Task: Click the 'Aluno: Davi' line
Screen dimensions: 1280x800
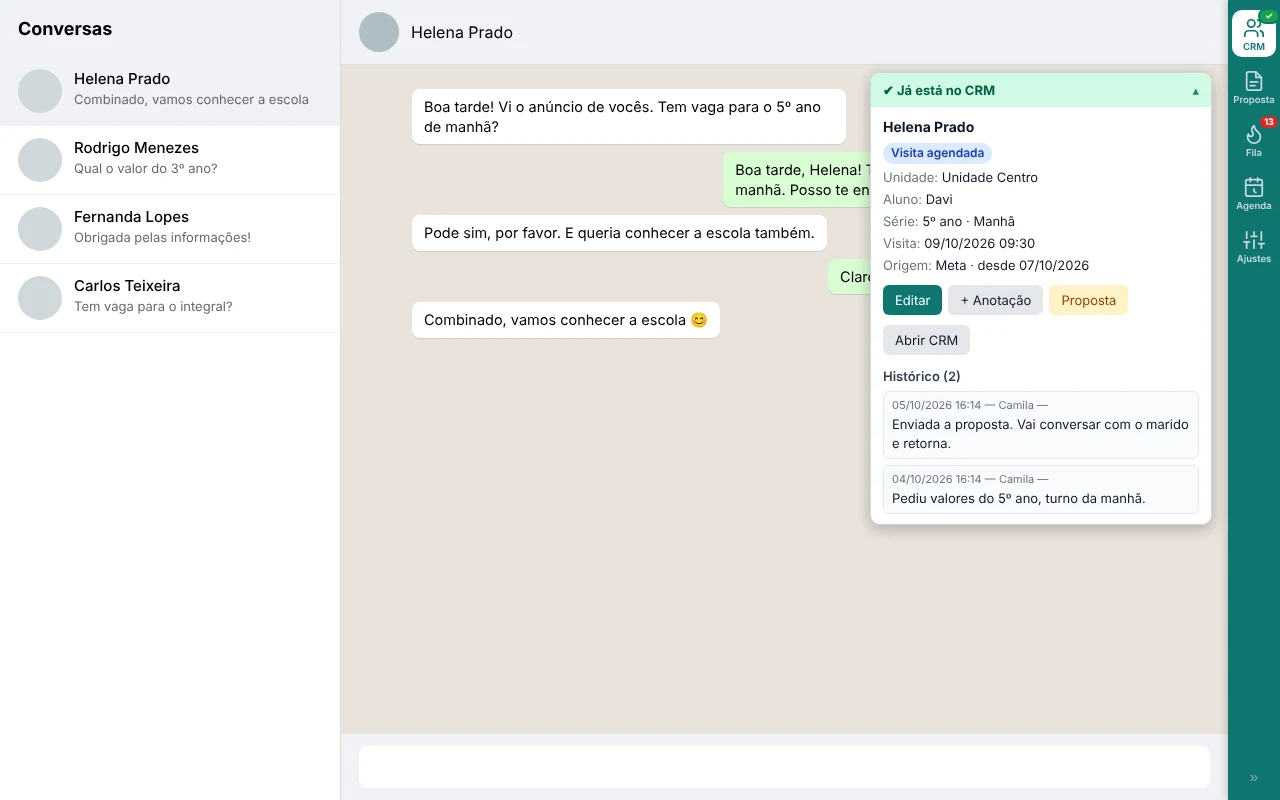Action: pyautogui.click(x=918, y=199)
